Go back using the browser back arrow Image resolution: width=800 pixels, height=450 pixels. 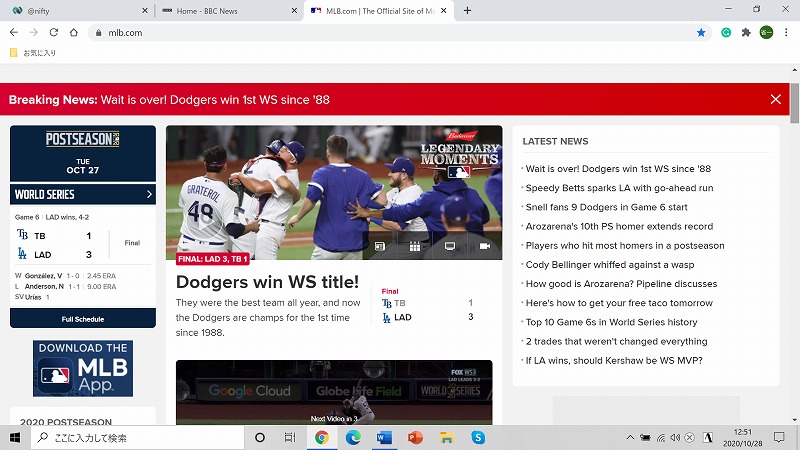pos(14,32)
